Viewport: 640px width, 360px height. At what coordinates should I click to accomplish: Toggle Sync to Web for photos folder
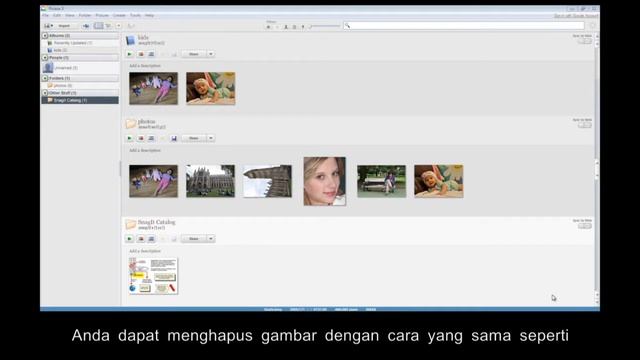click(584, 125)
